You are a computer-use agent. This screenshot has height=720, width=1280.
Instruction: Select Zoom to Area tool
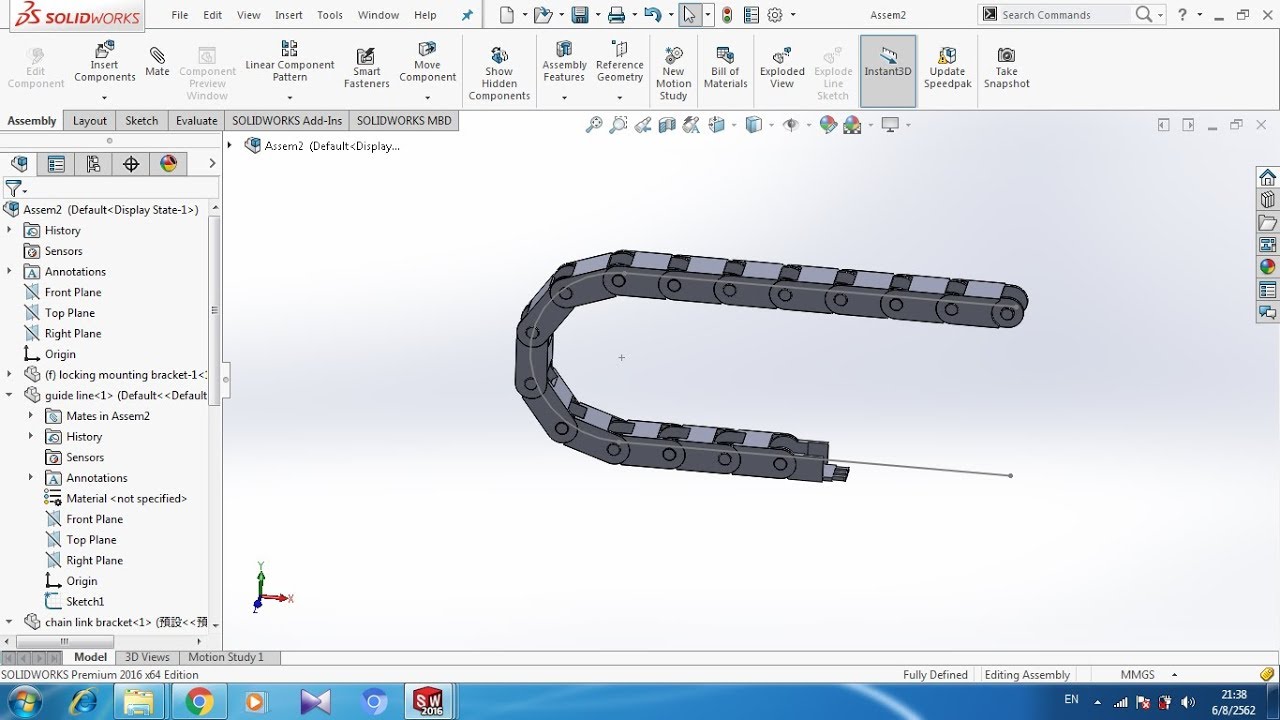(x=618, y=125)
